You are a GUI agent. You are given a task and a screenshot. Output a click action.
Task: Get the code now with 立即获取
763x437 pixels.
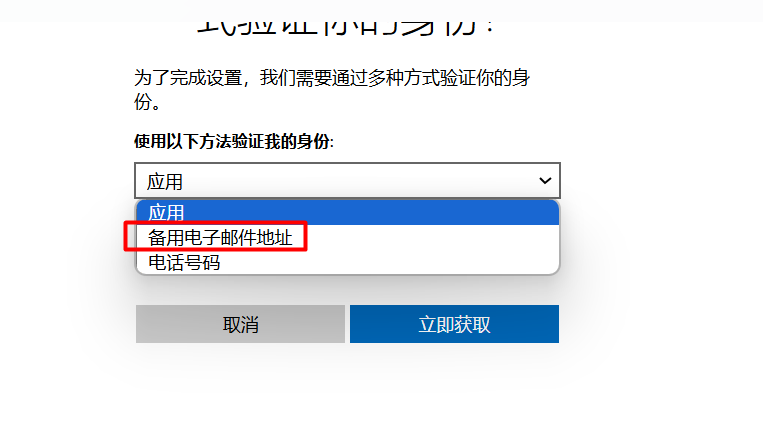click(x=454, y=324)
